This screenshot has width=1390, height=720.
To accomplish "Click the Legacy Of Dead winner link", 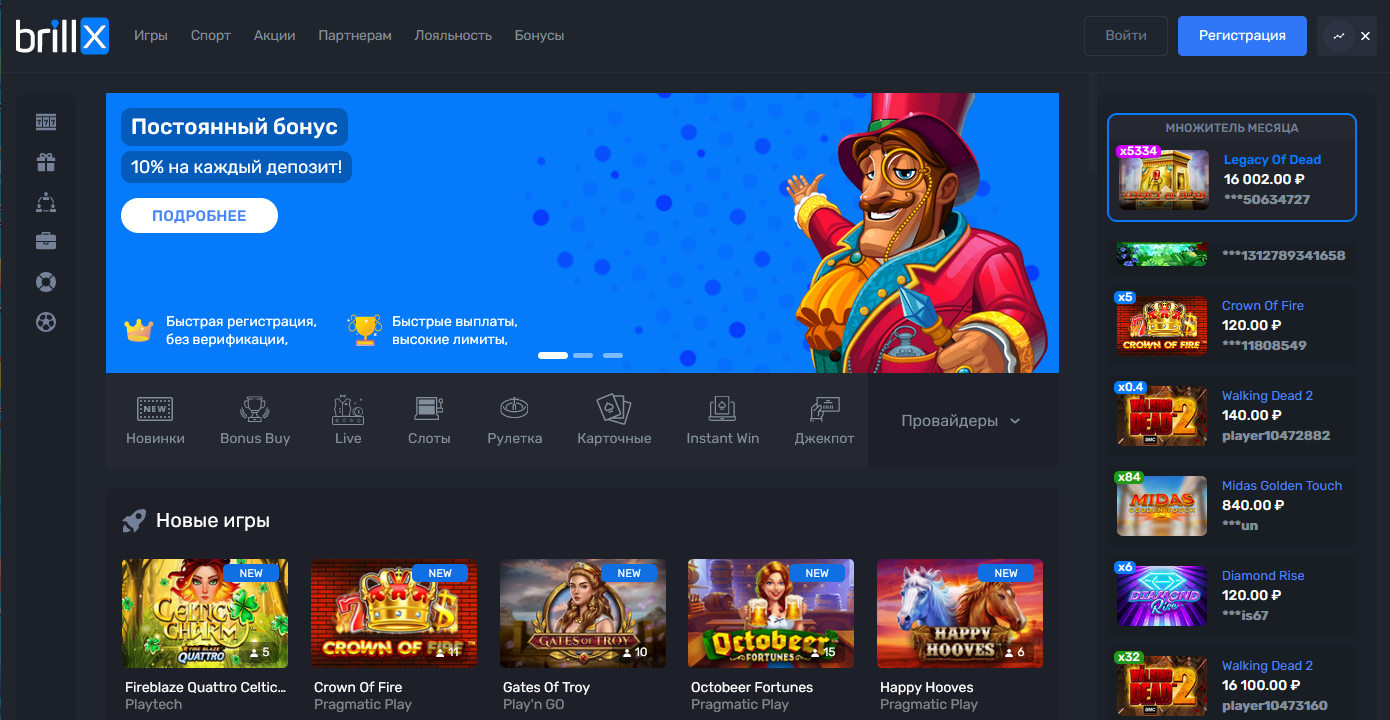I will (x=1272, y=159).
